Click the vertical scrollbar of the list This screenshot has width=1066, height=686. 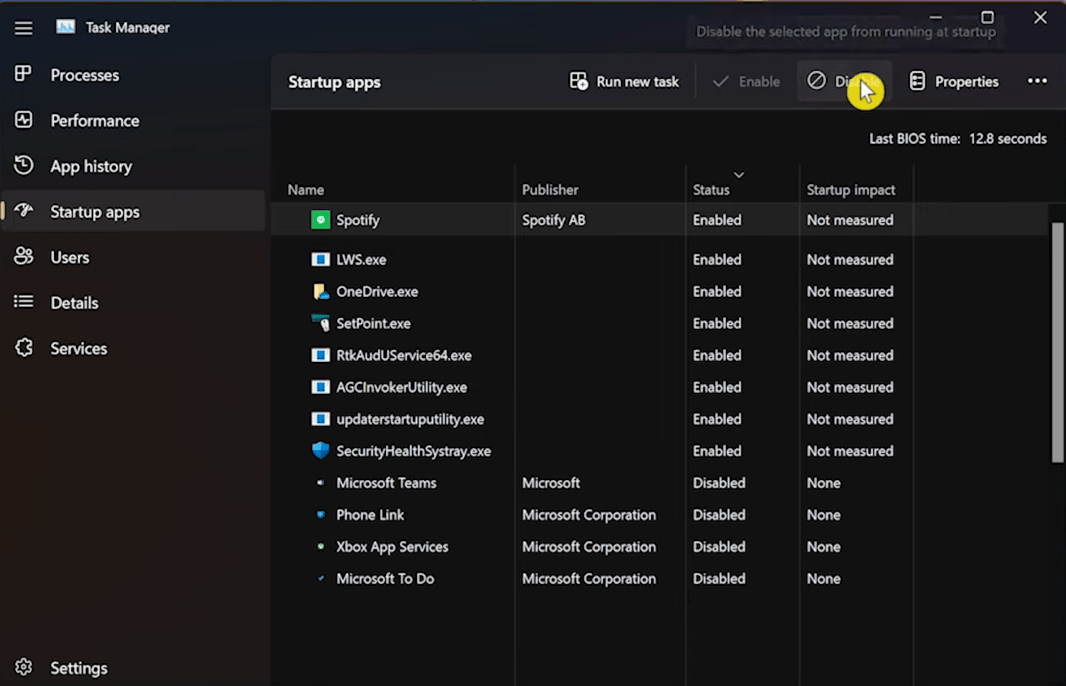coord(1058,340)
